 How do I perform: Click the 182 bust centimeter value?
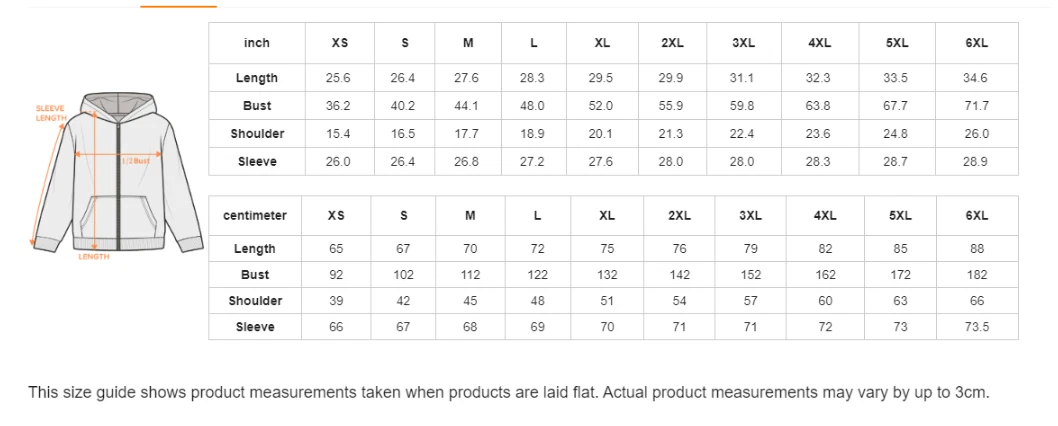click(x=977, y=275)
